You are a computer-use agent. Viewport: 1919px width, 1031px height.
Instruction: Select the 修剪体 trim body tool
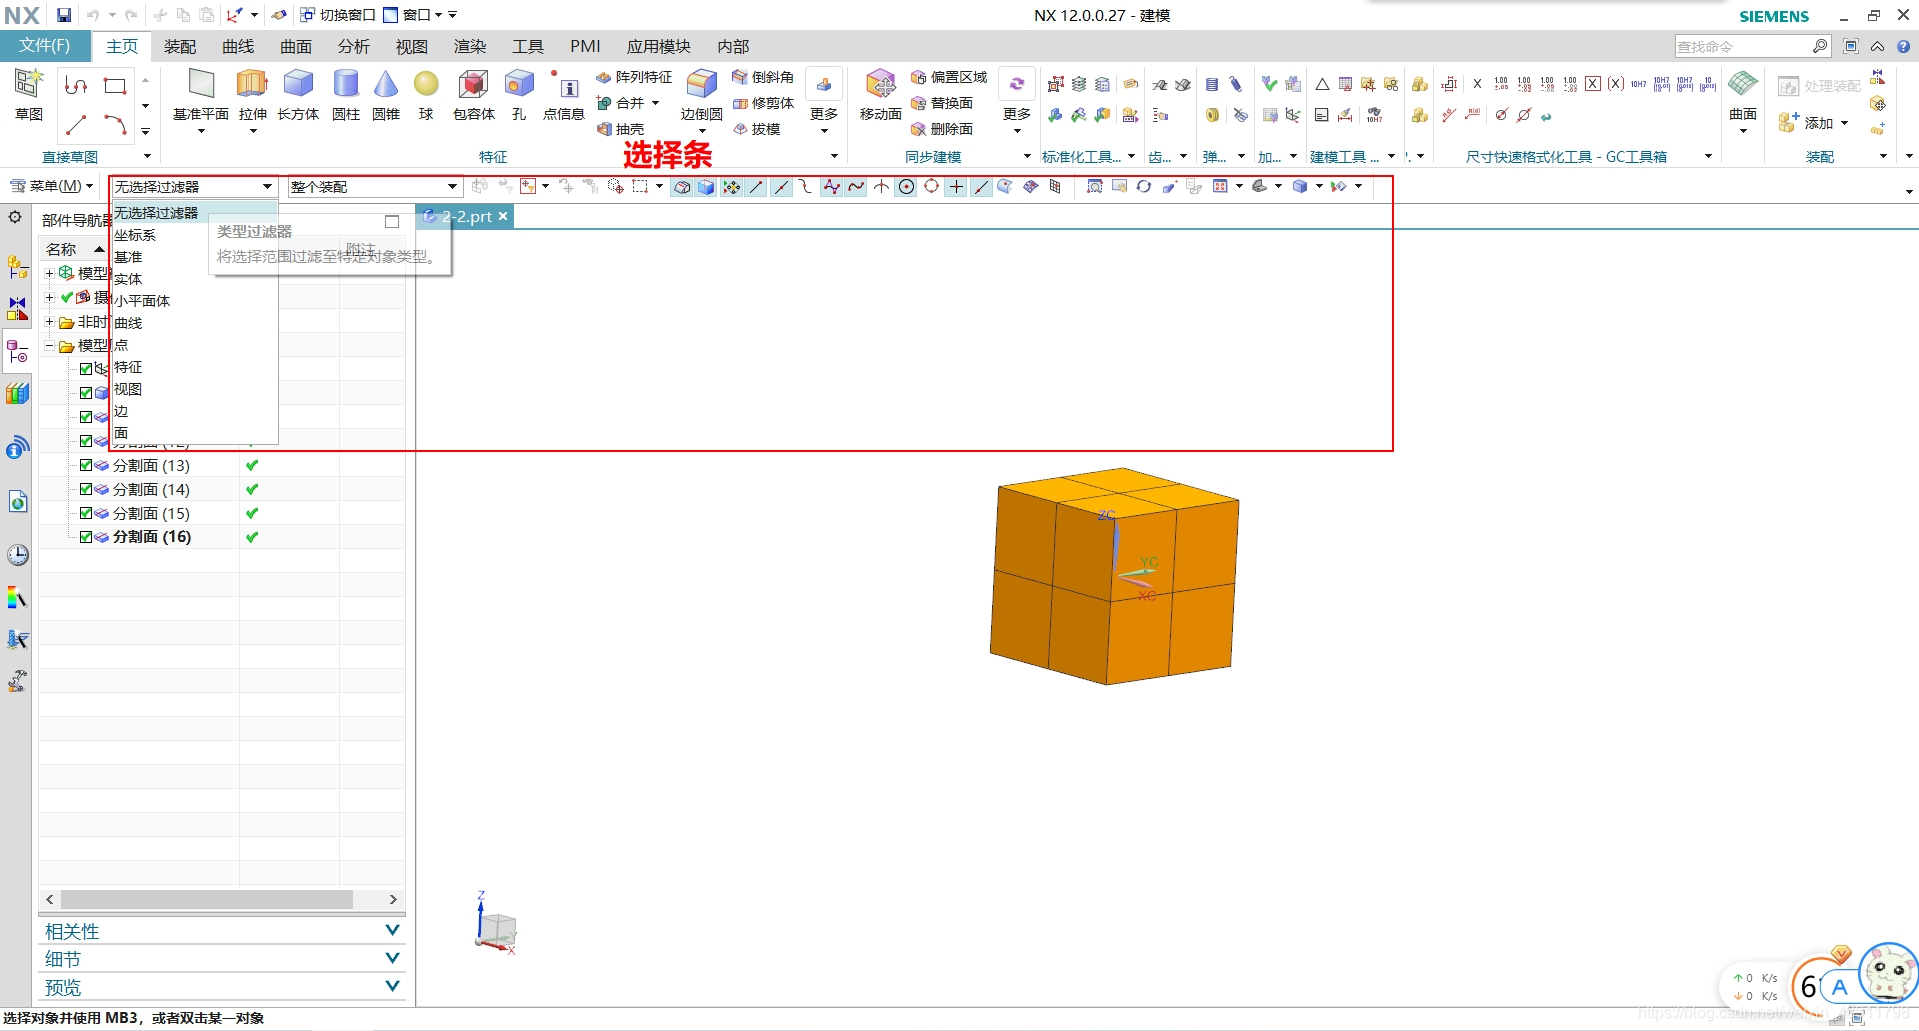pyautogui.click(x=763, y=103)
